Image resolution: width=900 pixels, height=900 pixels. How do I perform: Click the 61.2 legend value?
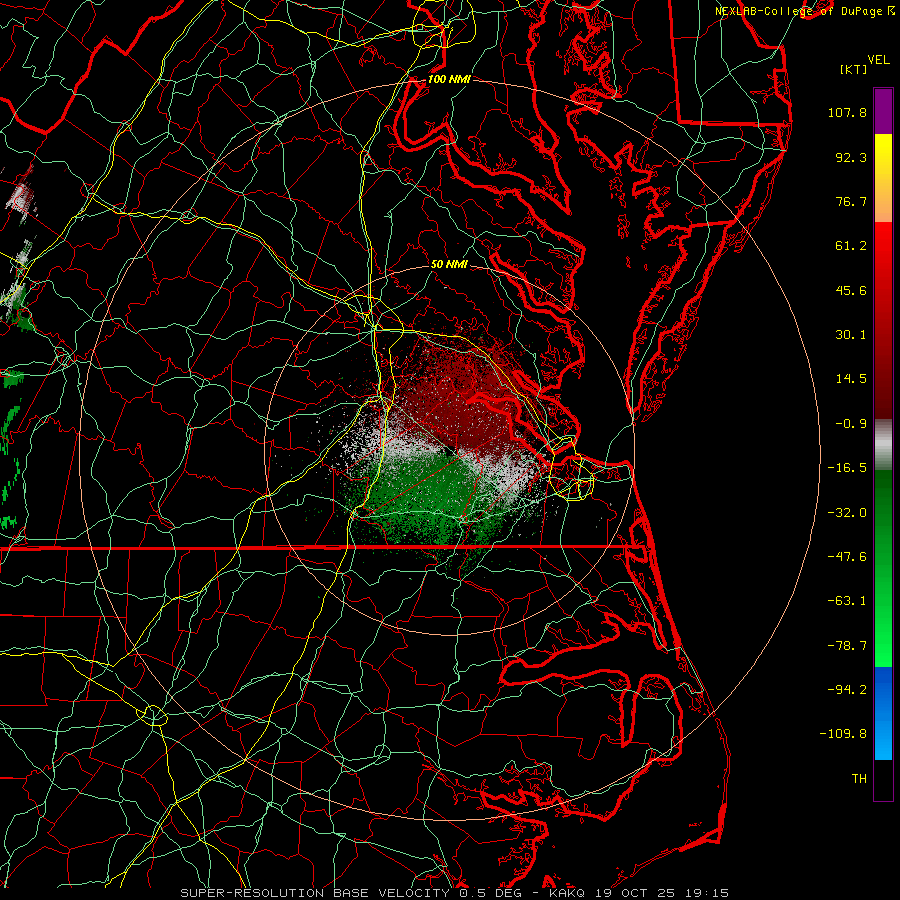pos(851,246)
